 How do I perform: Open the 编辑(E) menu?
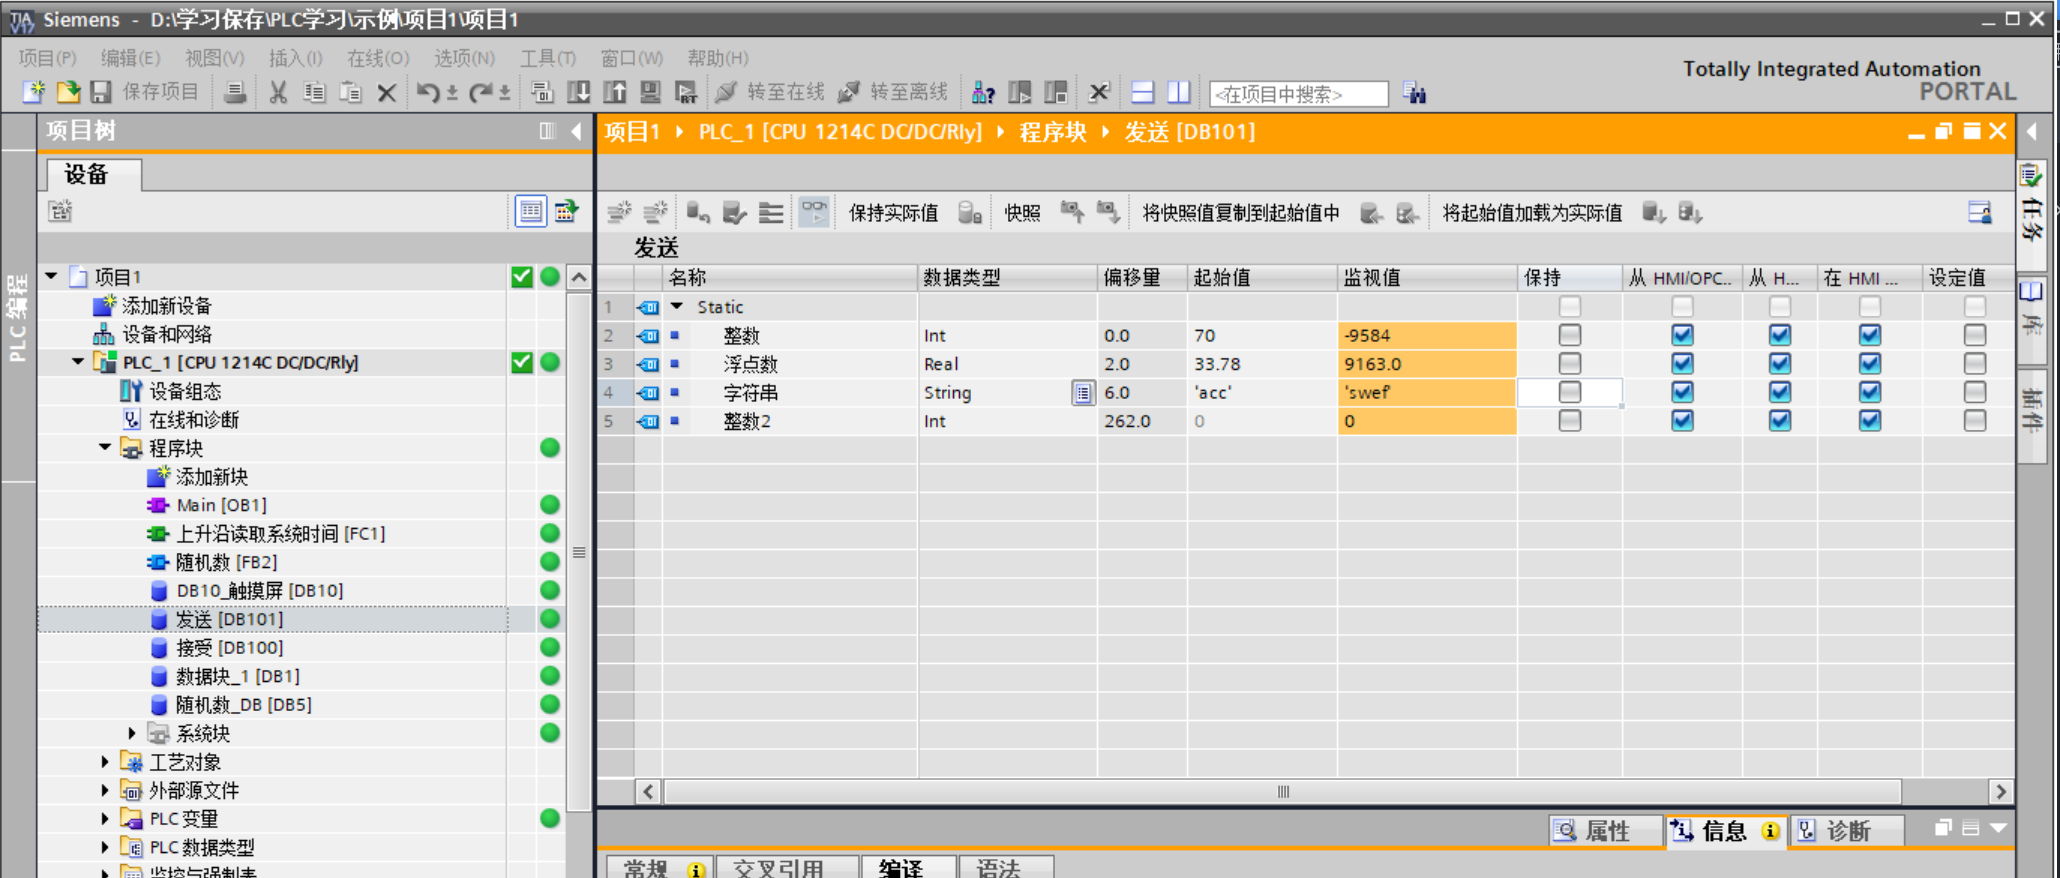pos(130,58)
